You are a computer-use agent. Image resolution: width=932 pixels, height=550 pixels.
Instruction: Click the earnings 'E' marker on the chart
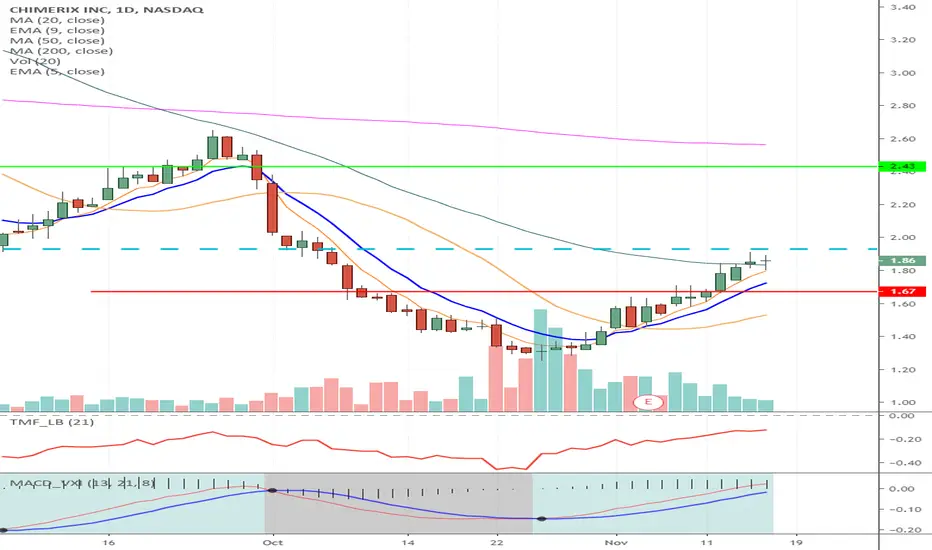(648, 402)
